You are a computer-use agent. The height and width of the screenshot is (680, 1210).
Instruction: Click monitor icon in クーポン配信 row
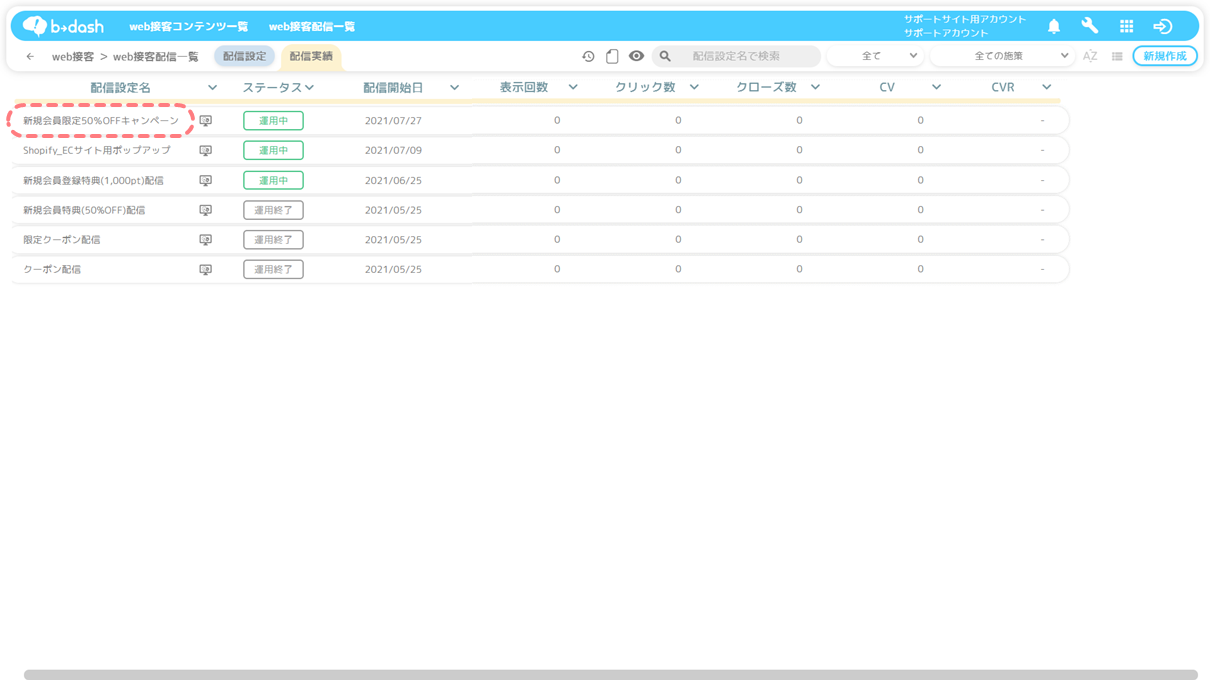[x=205, y=270]
